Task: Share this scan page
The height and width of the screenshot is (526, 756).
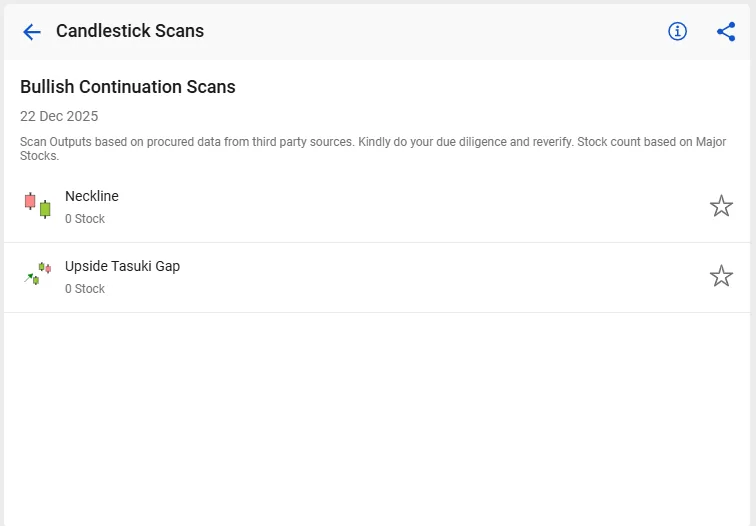Action: pos(726,32)
